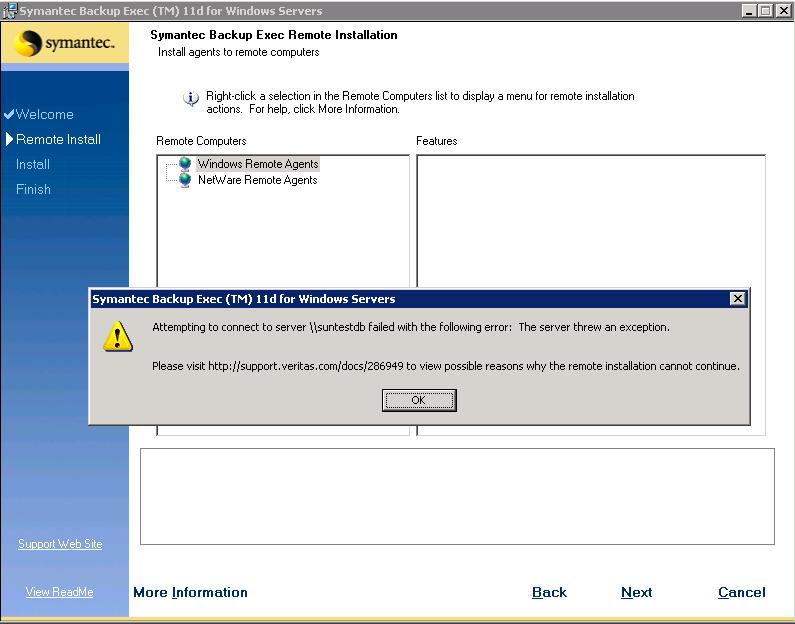The image size is (795, 624).
Task: Click the warning triangle icon in the dialog
Action: coord(118,337)
